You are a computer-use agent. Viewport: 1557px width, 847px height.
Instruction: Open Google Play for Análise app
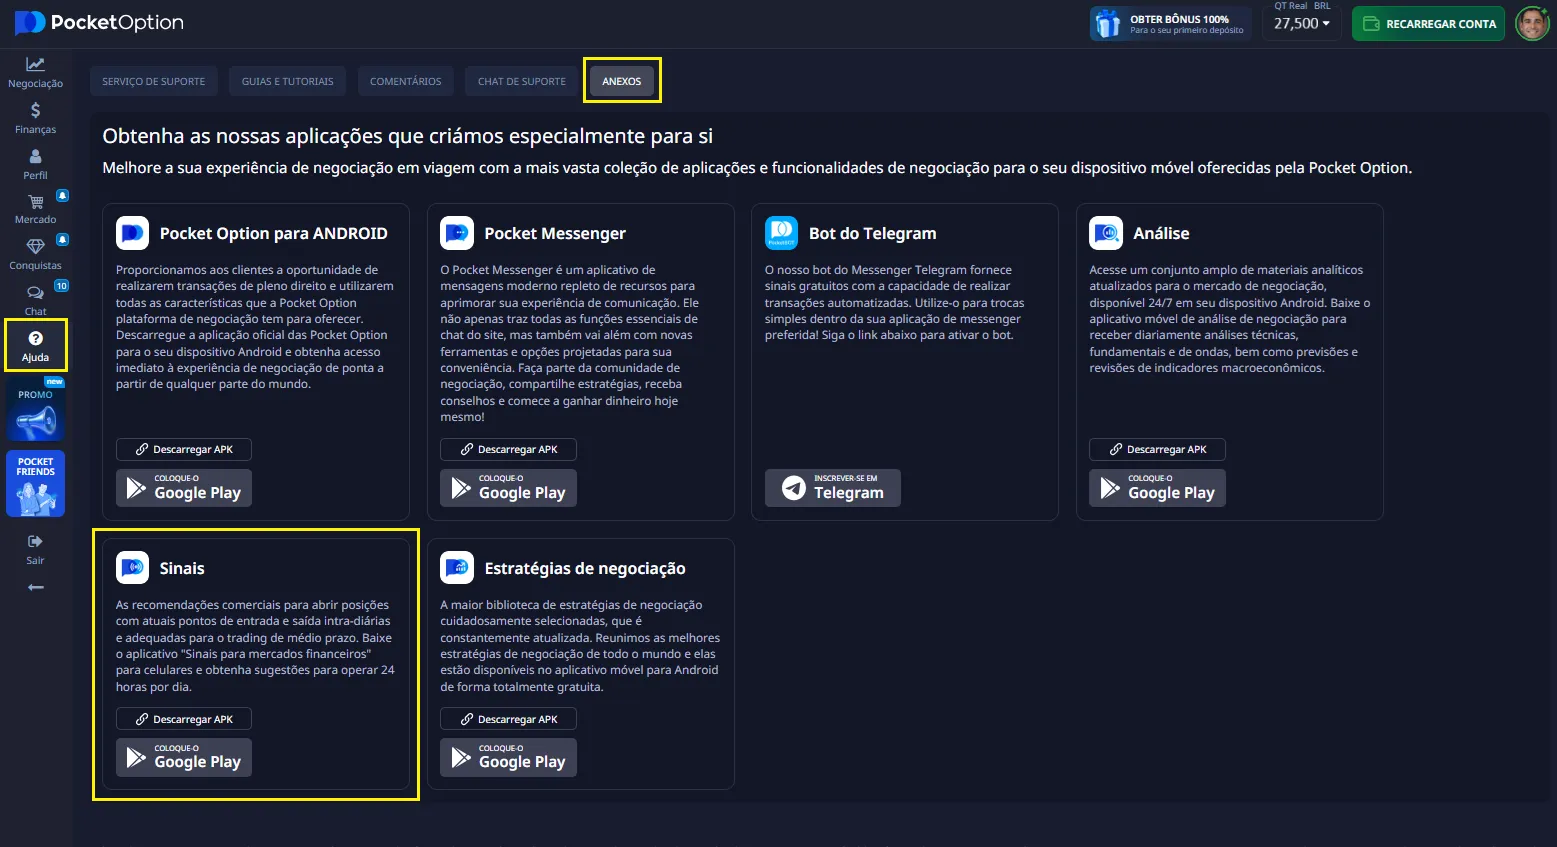point(1157,488)
